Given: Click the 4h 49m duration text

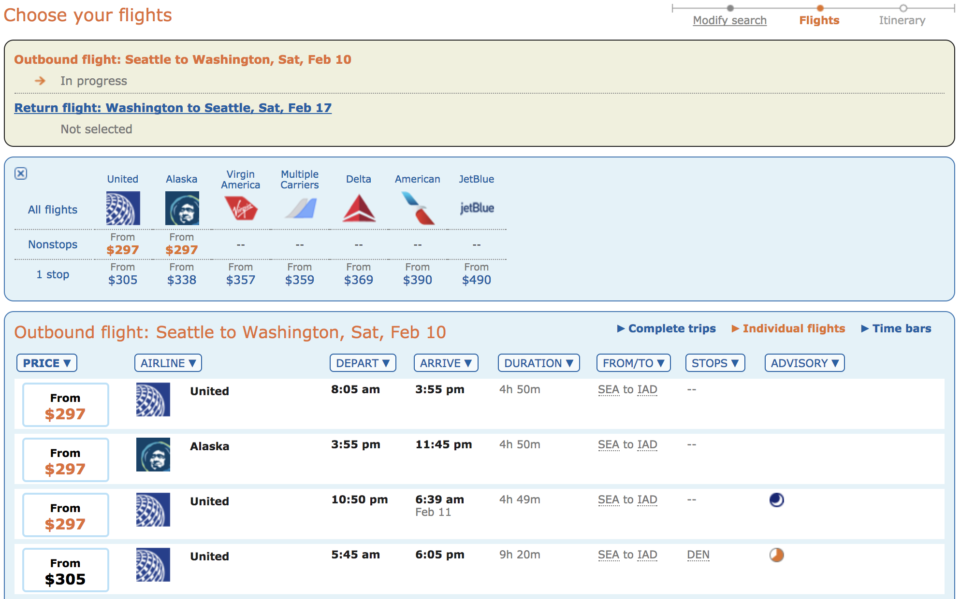Looking at the screenshot, I should (x=520, y=500).
